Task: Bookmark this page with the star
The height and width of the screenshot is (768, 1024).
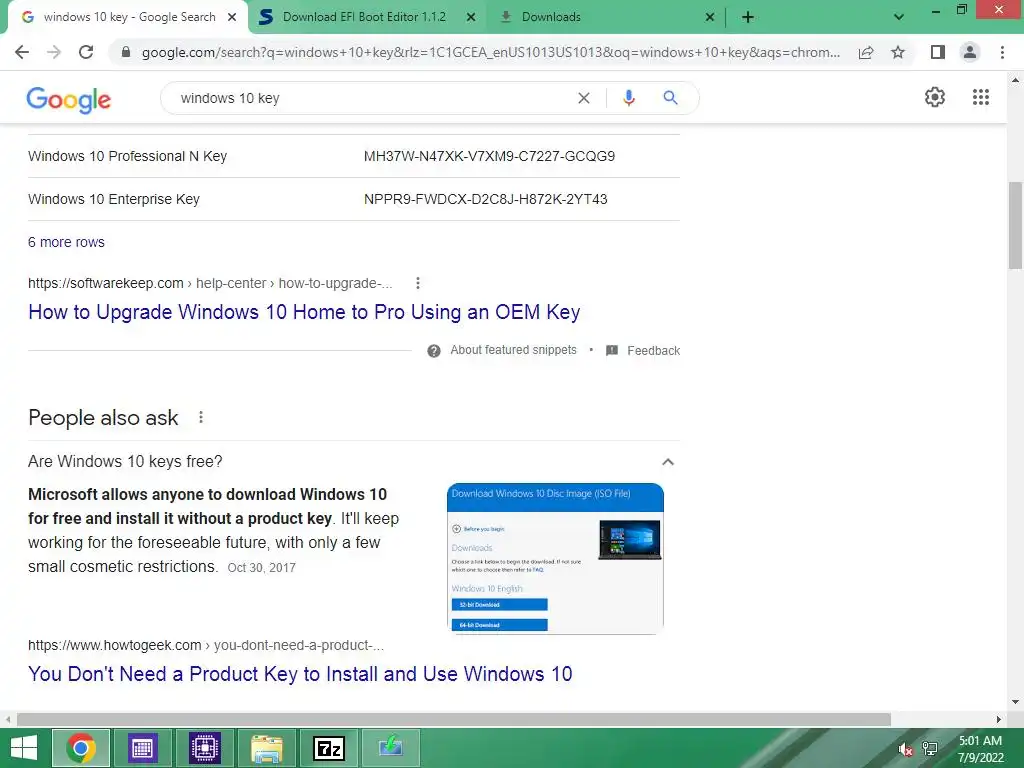Action: [x=898, y=52]
